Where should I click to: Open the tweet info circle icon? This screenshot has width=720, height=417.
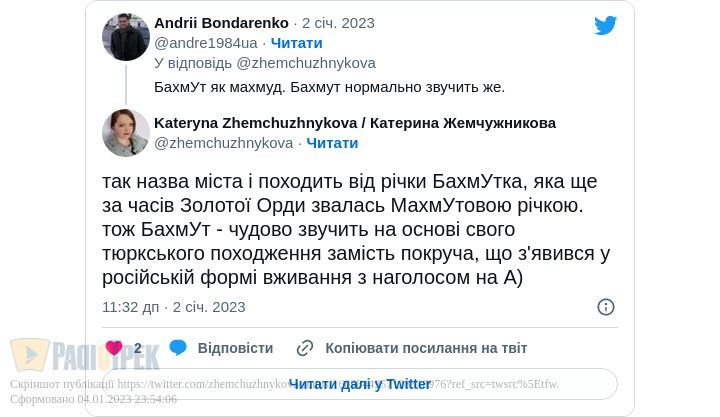605,307
